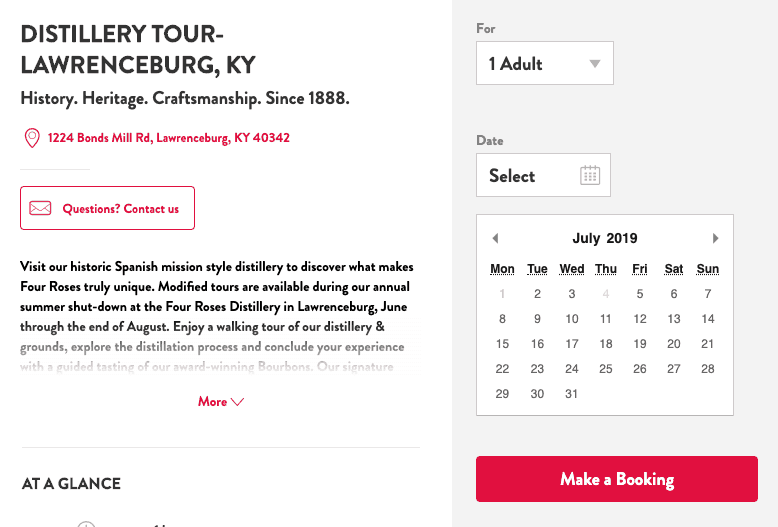This screenshot has height=527, width=778.
Task: Choose July 20 in the date picker
Action: pyautogui.click(x=674, y=344)
